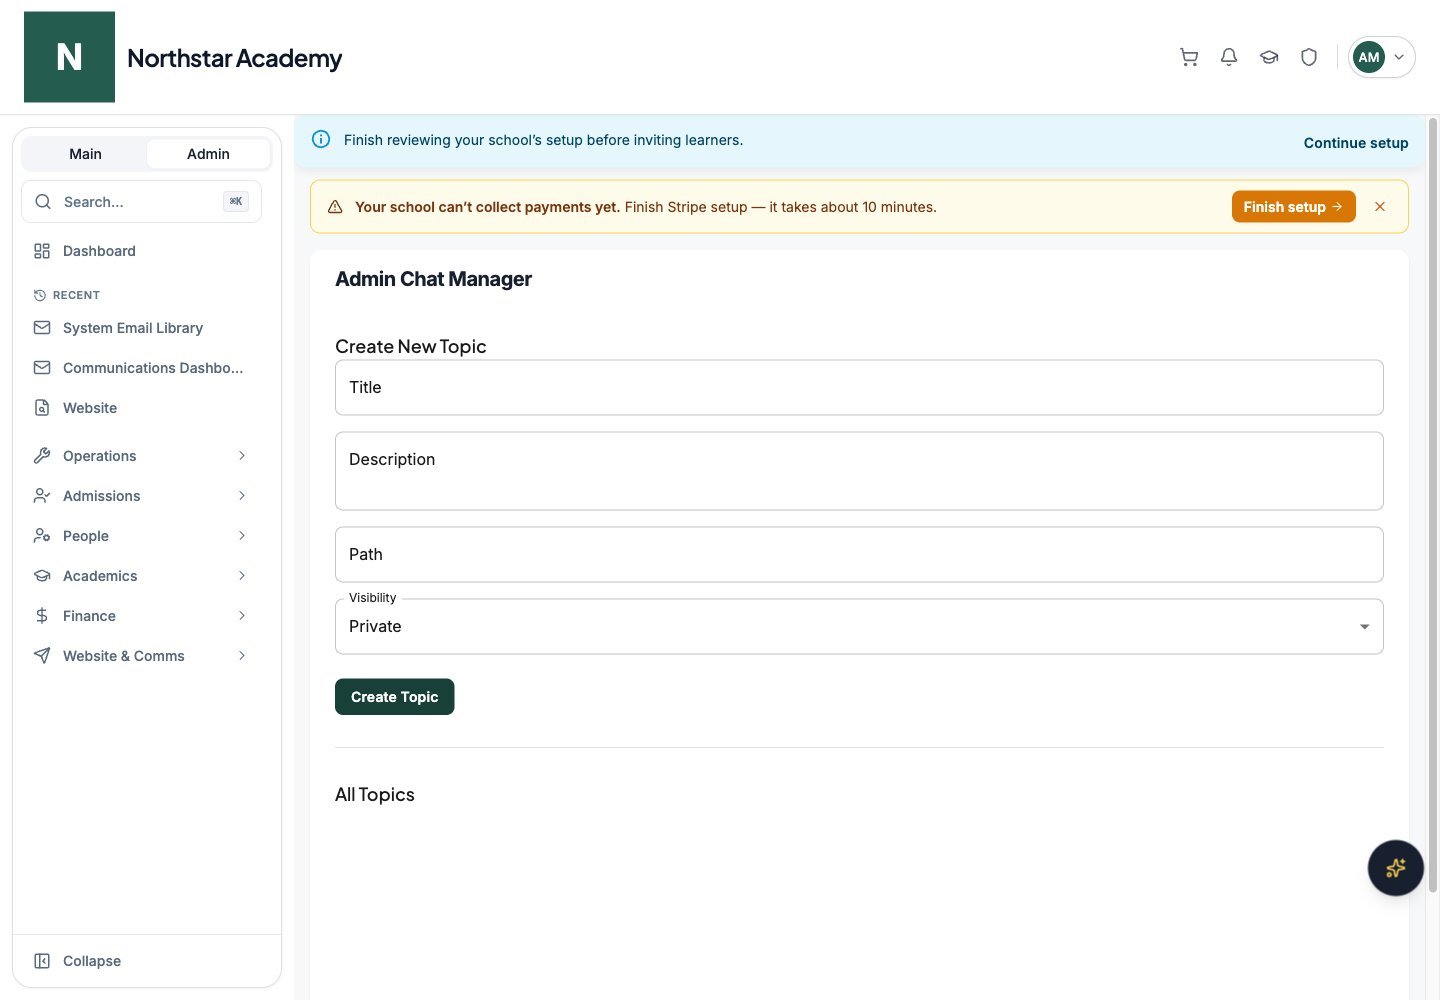Image resolution: width=1440 pixels, height=1000 pixels.
Task: Click the graduation cap icon in header
Action: tap(1269, 57)
